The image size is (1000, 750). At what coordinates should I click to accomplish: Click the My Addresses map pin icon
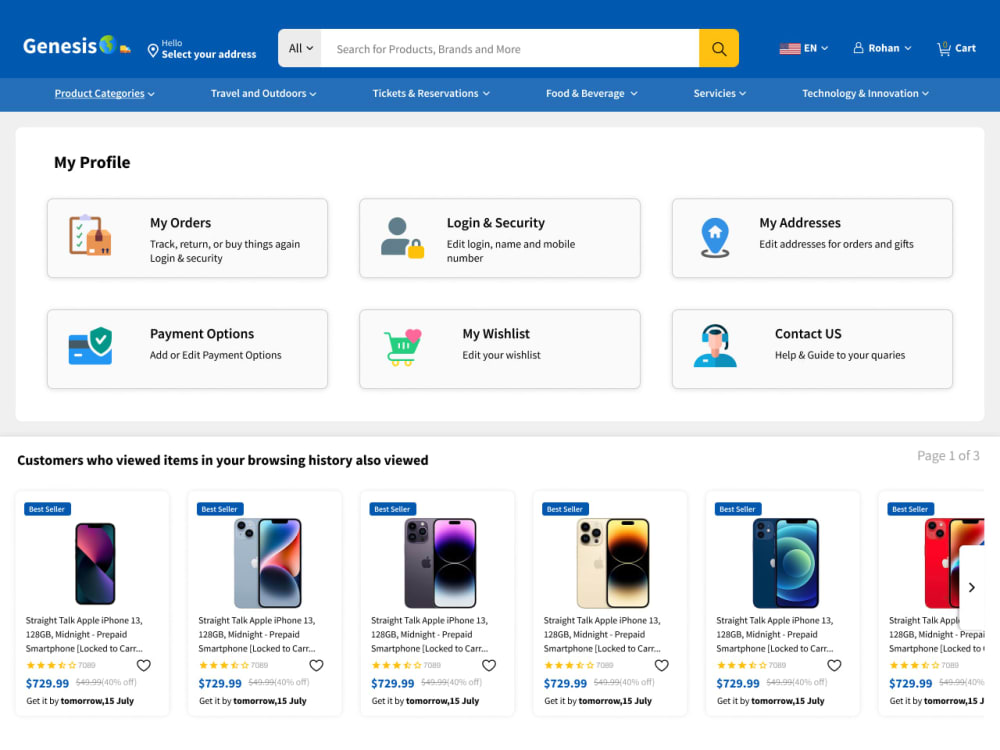(x=715, y=238)
